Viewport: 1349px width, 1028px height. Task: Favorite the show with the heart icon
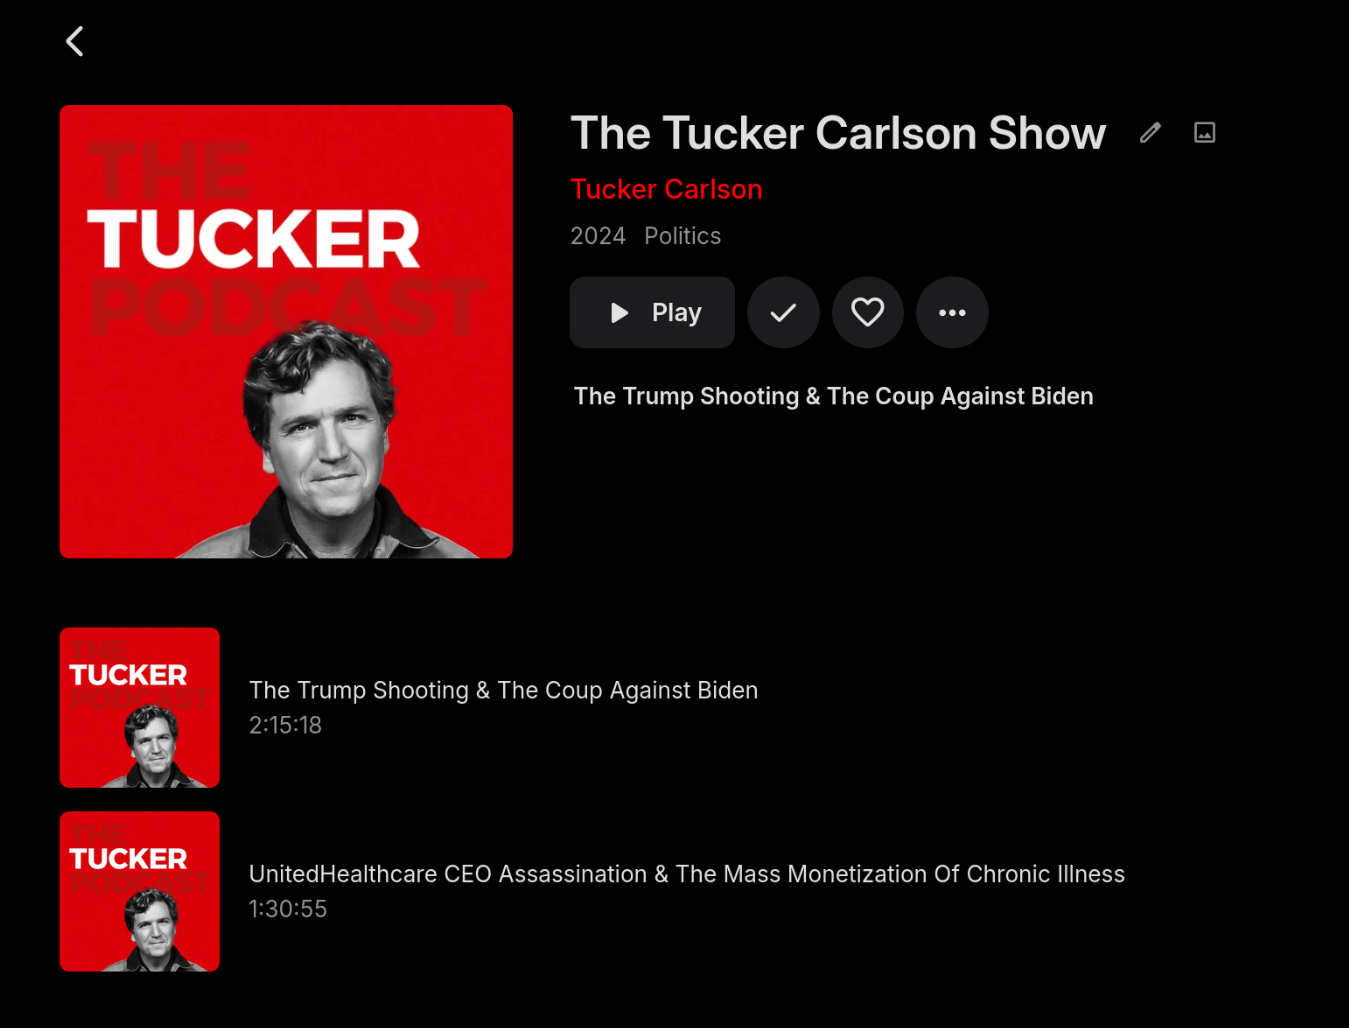[867, 312]
